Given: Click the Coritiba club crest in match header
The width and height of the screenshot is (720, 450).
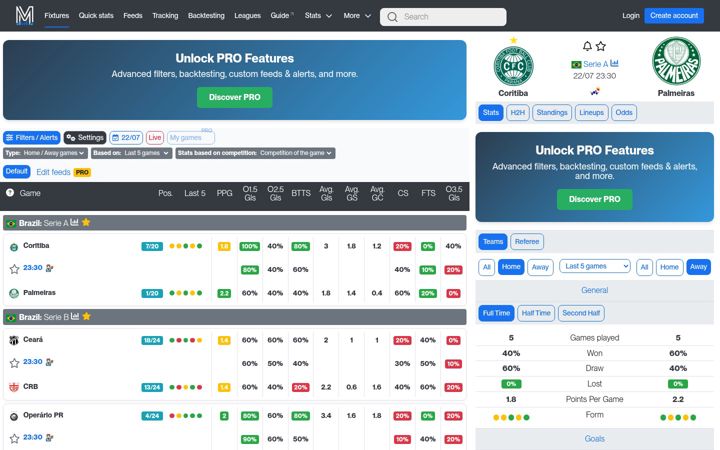Looking at the screenshot, I should click(513, 66).
